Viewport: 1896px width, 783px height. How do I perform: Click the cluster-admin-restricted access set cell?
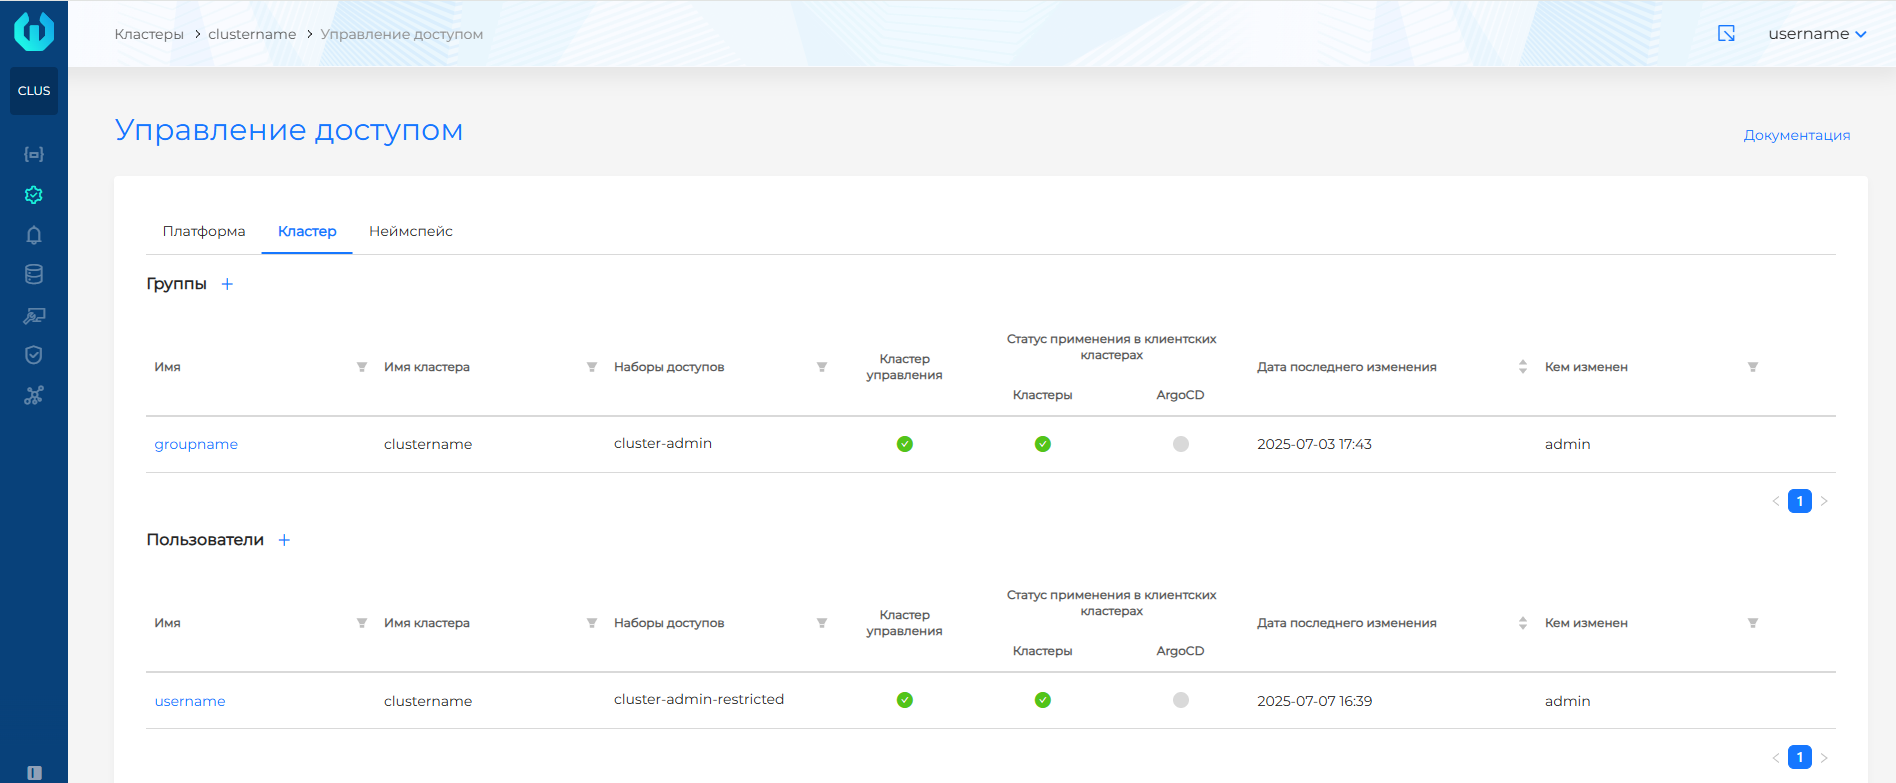[x=699, y=699]
